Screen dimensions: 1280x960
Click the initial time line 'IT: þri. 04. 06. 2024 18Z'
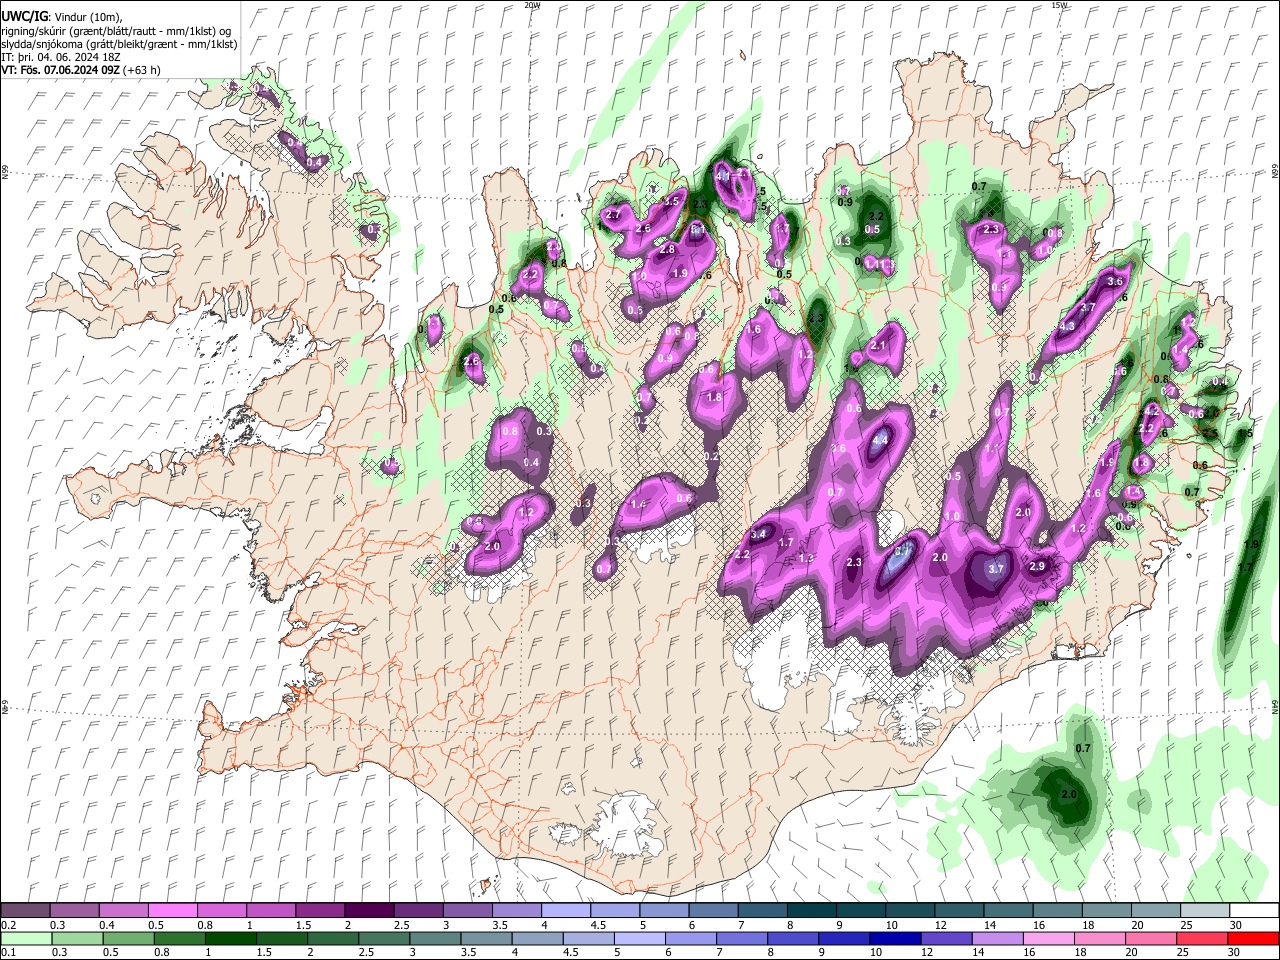click(x=61, y=57)
